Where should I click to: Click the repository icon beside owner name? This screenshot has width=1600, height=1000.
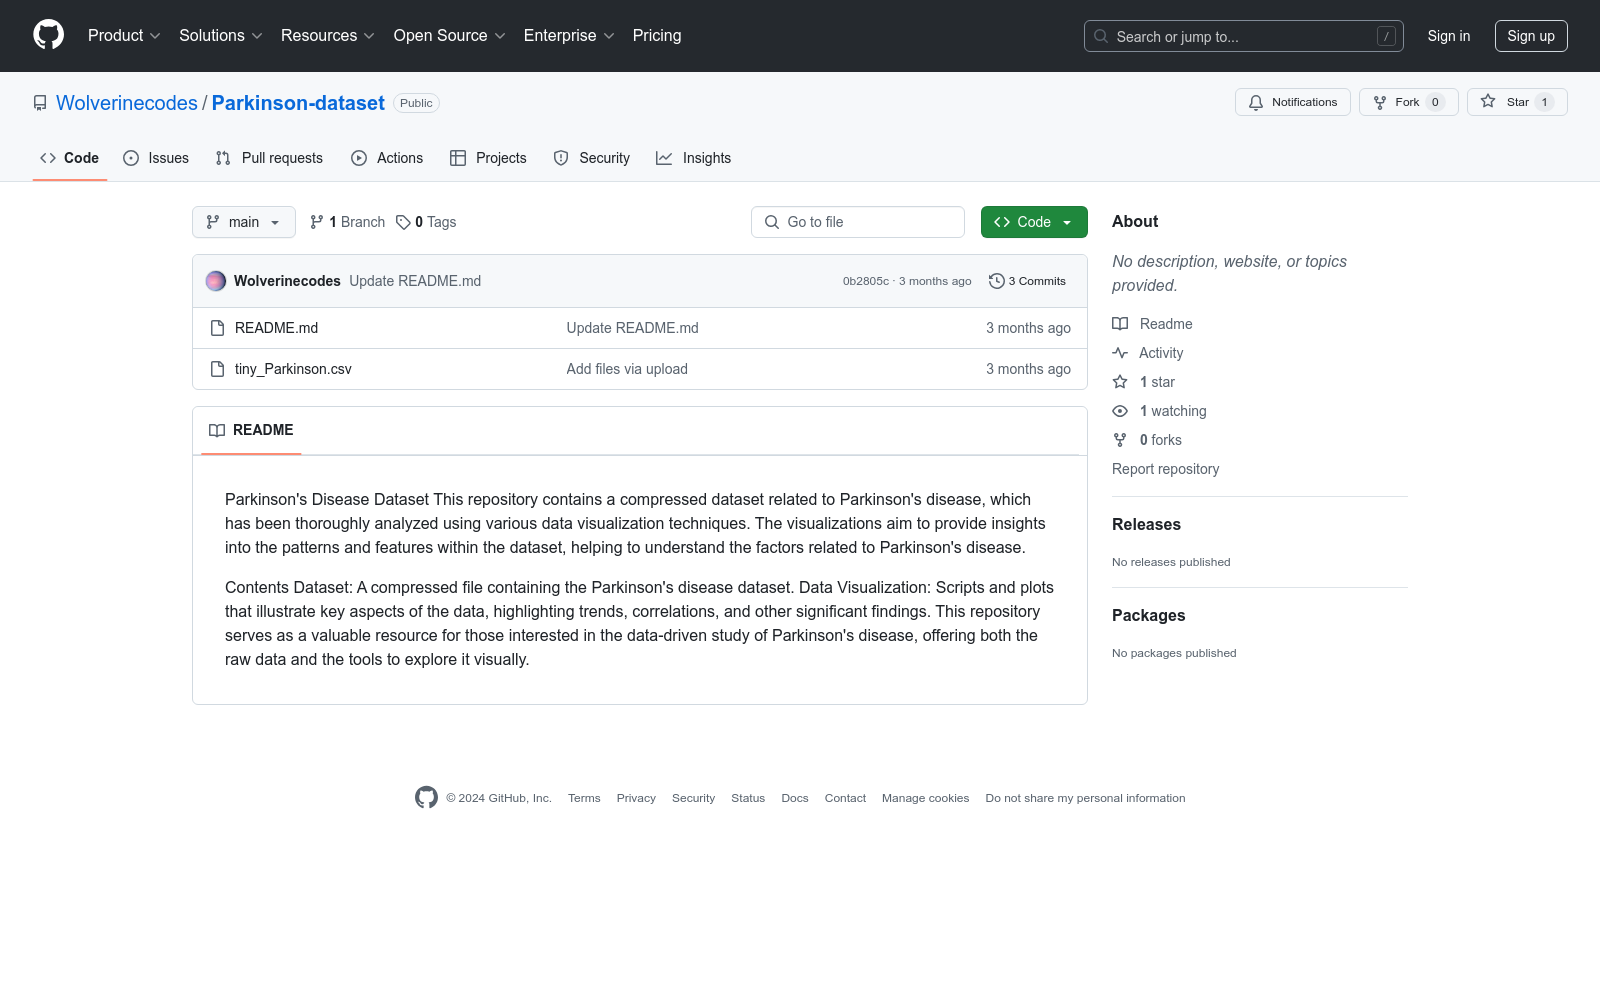40,103
